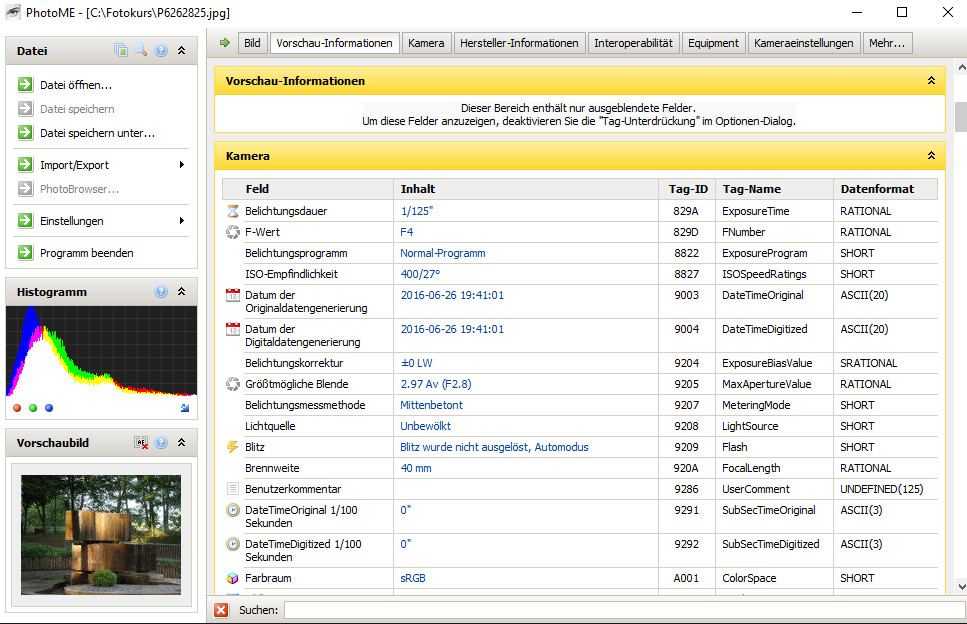The height and width of the screenshot is (624, 967).
Task: Click the enlarge histogram icon
Action: 184,408
